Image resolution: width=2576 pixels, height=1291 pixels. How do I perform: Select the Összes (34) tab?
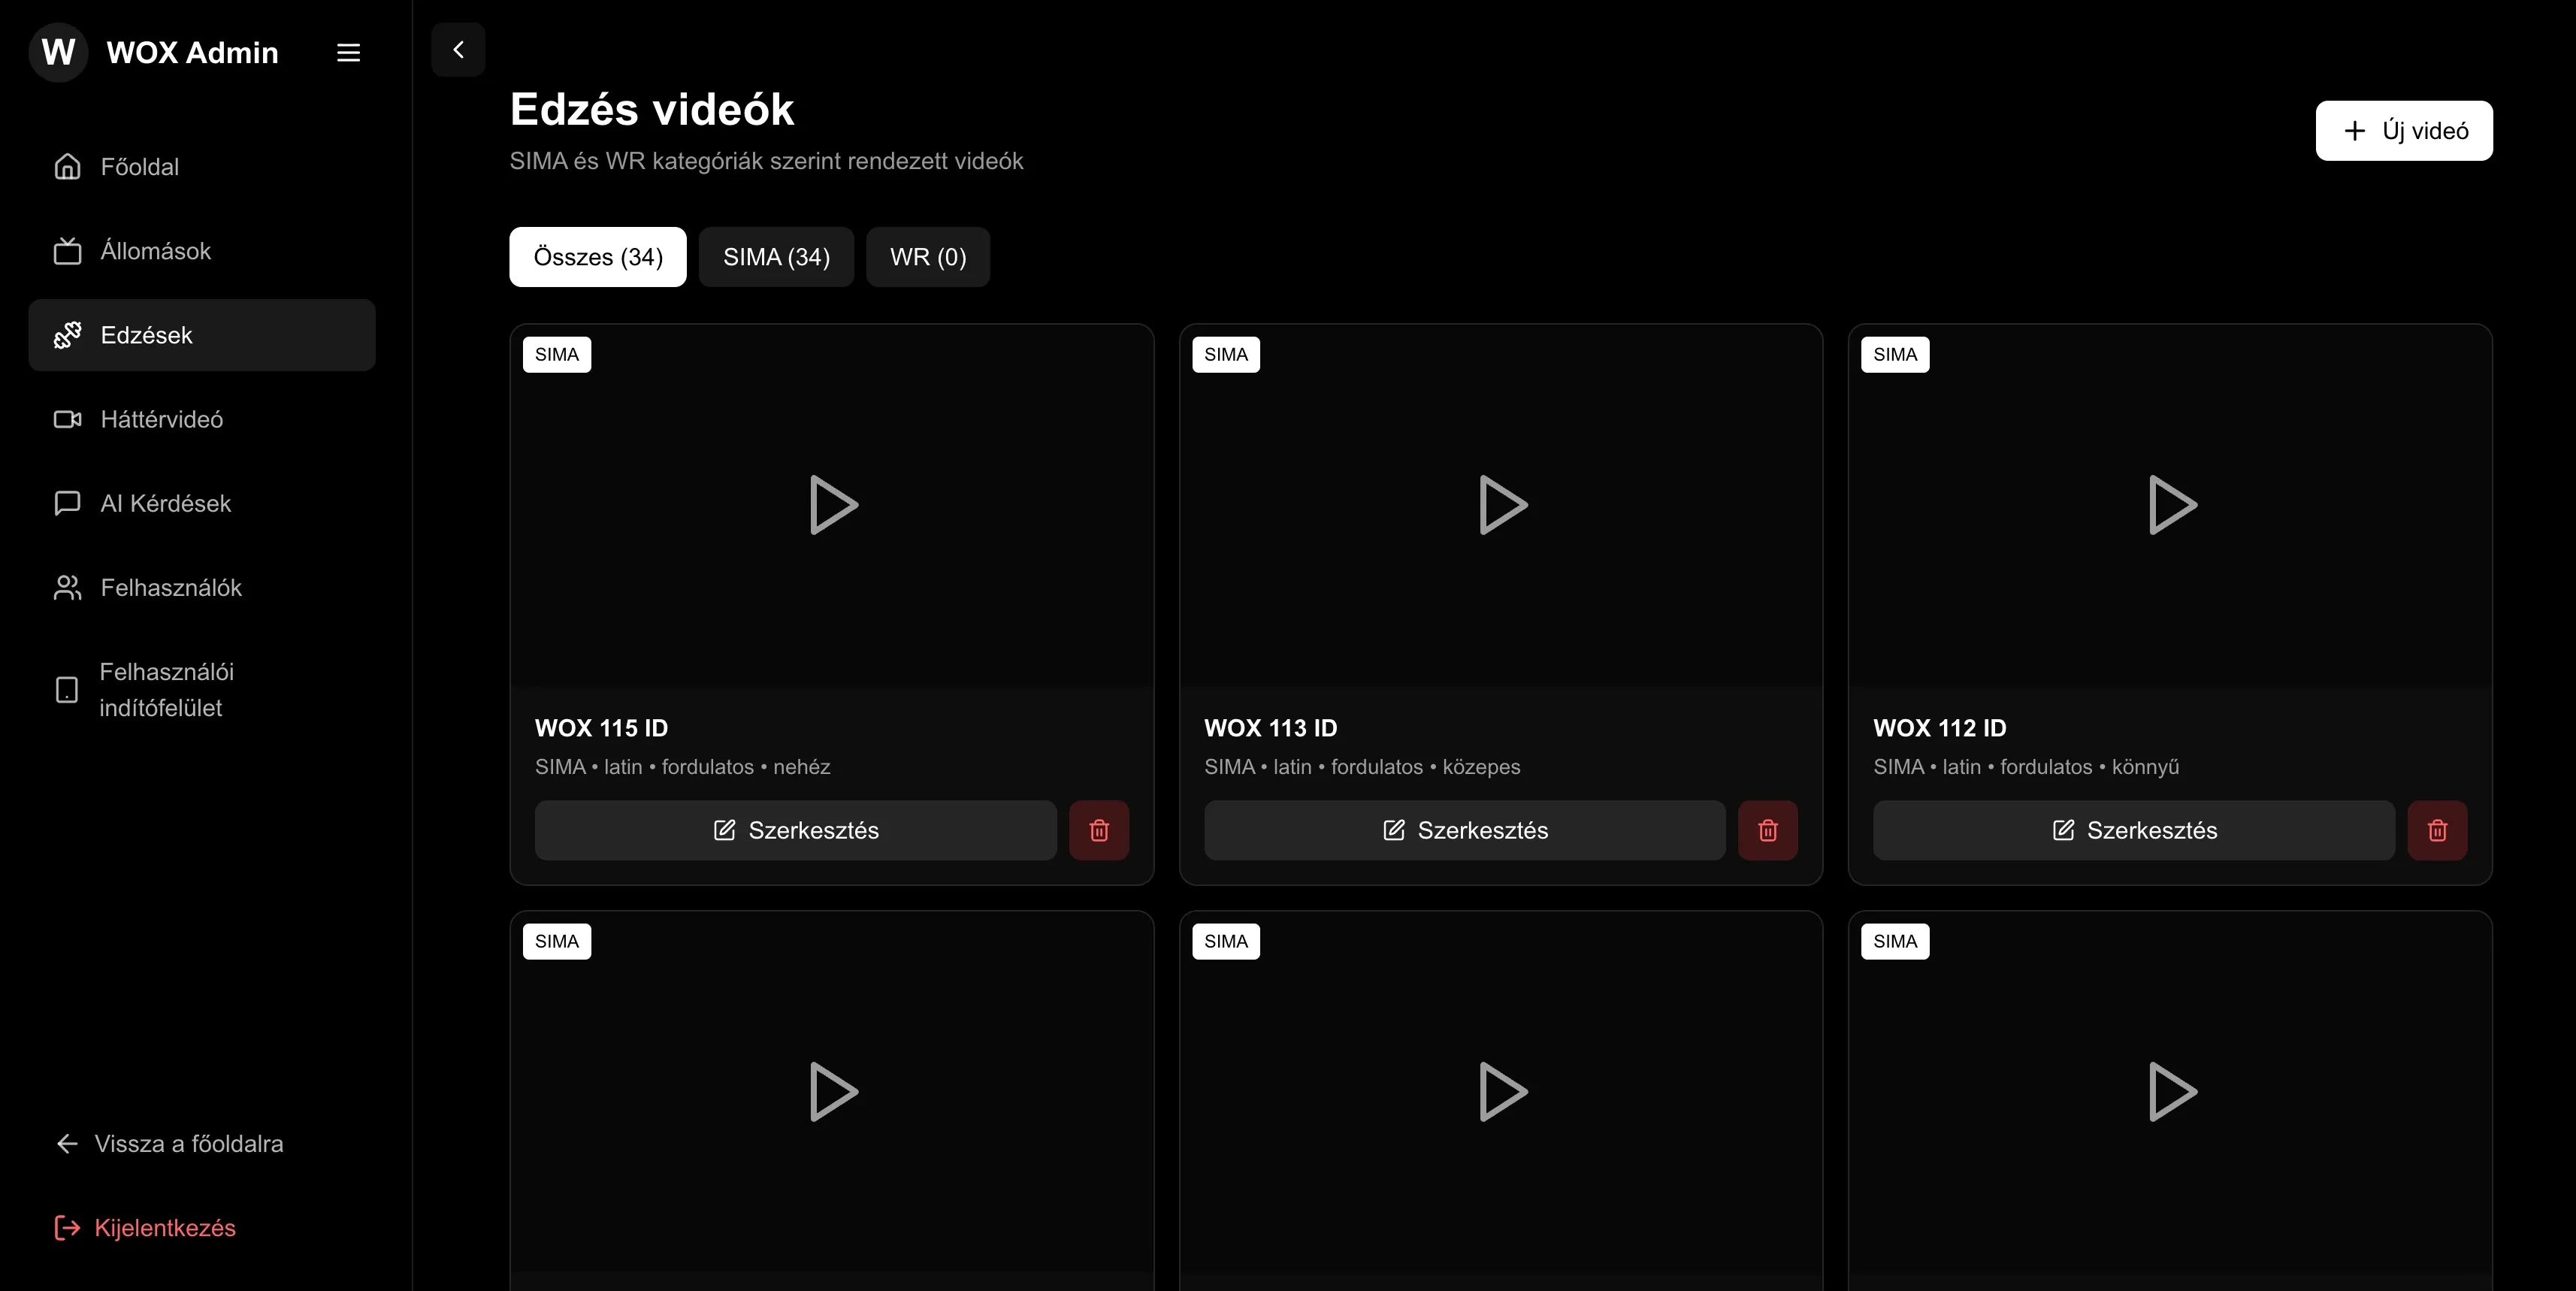(x=598, y=257)
